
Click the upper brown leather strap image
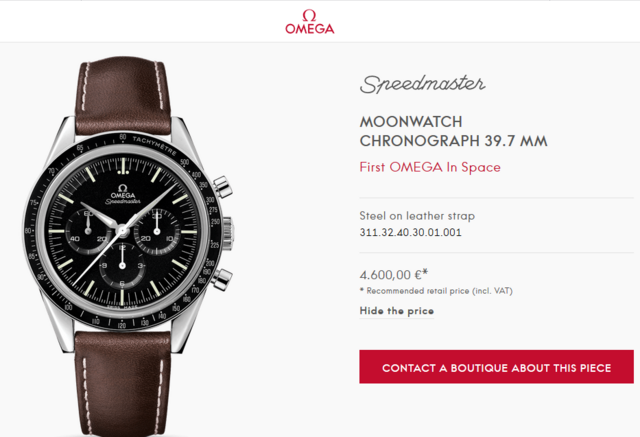pos(122,97)
